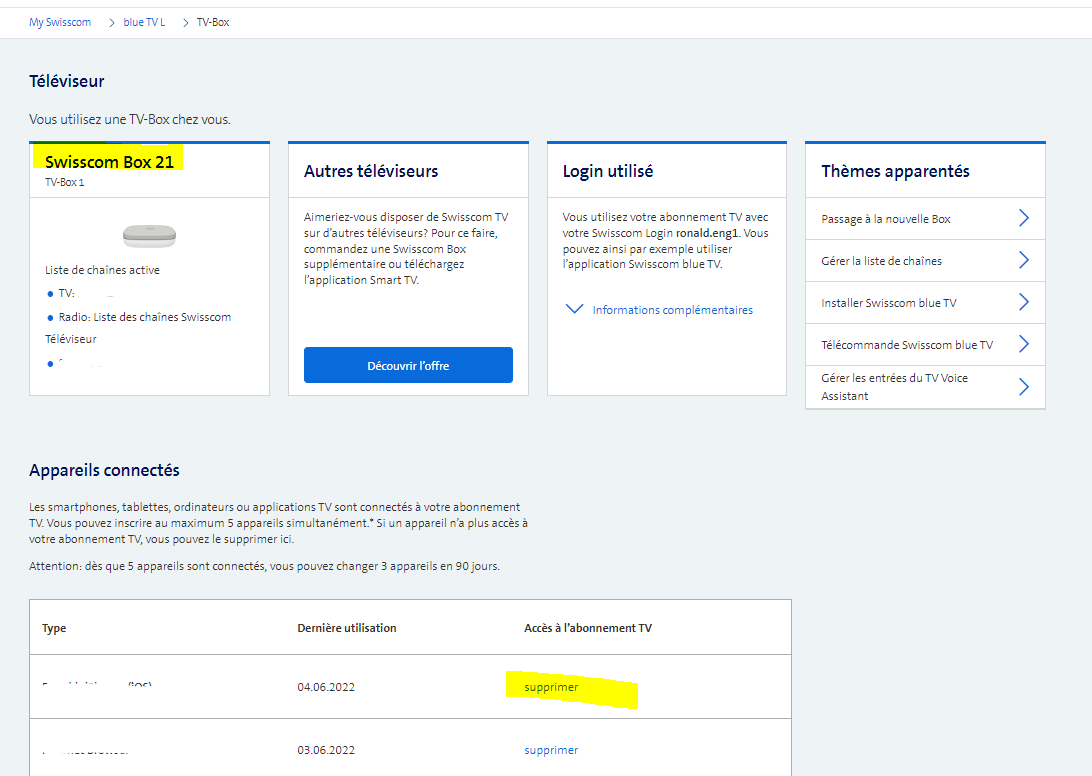Viewport: 1092px width, 776px height.
Task: Select the TV-Box breadcrumb item
Action: point(213,22)
